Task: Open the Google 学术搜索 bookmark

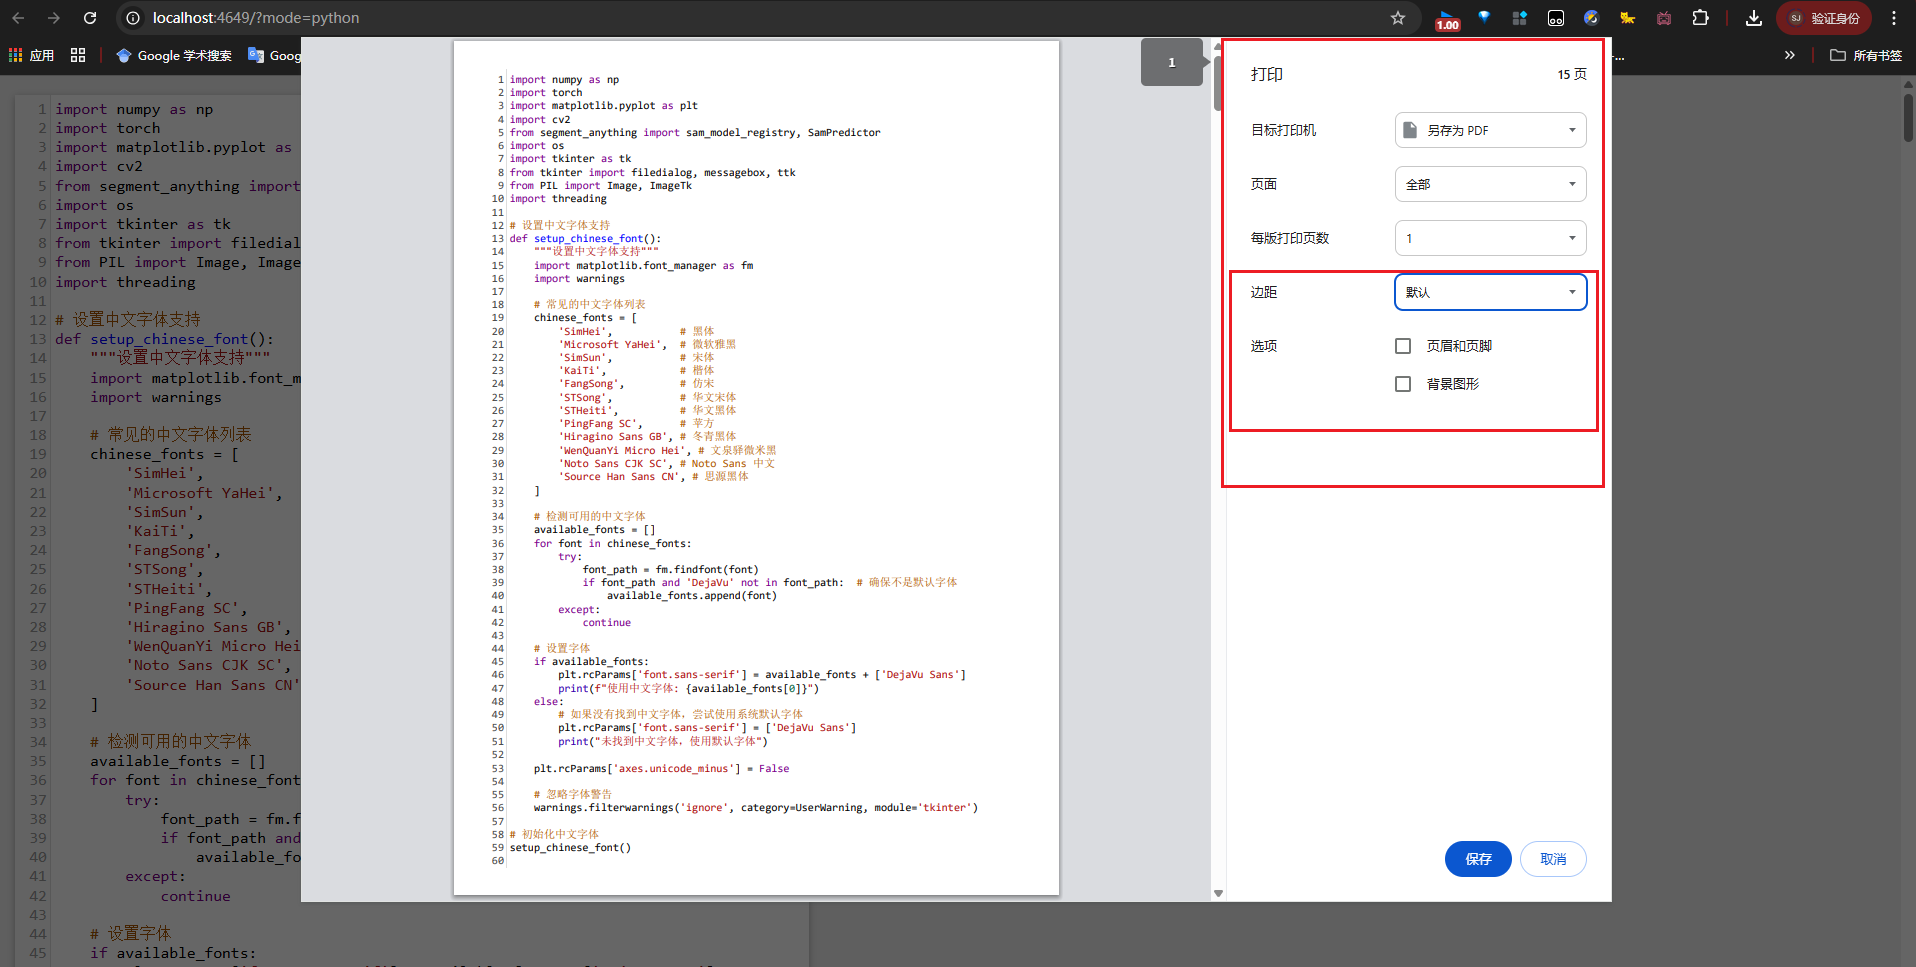Action: (x=174, y=56)
